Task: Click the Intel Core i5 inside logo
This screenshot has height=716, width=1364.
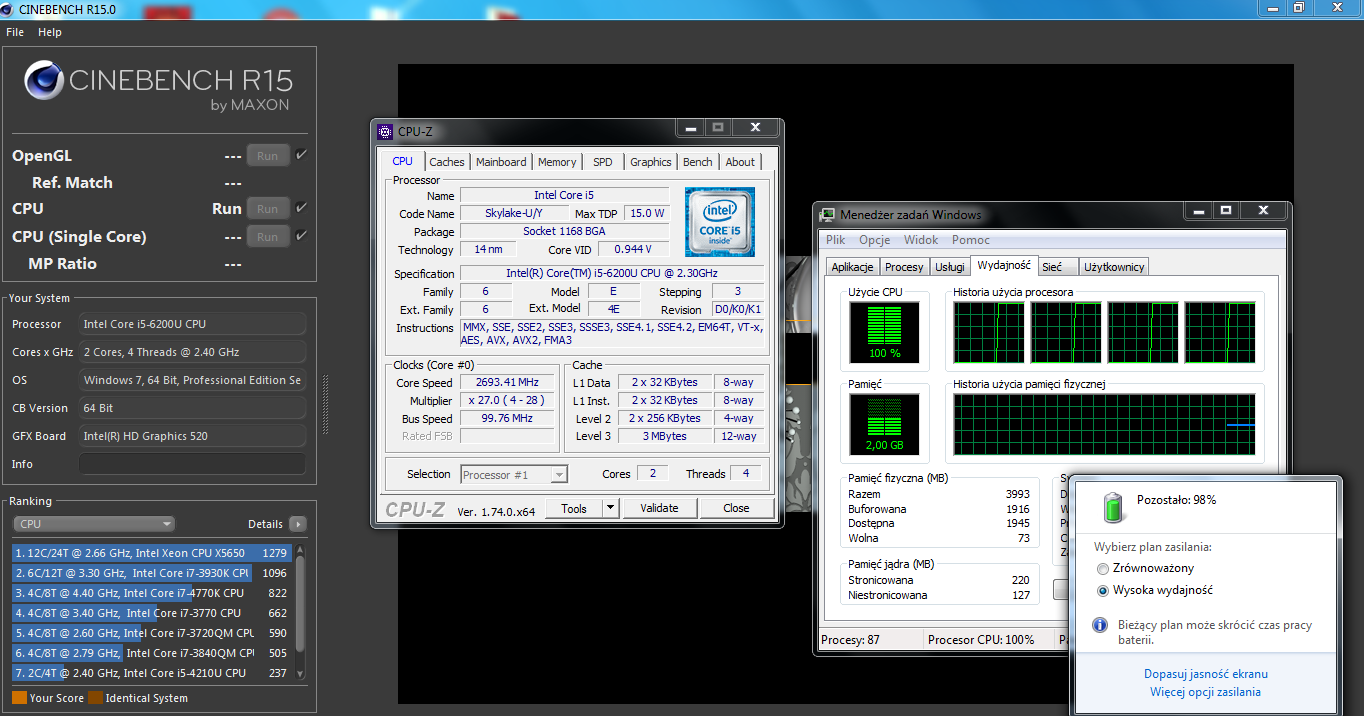Action: point(720,222)
